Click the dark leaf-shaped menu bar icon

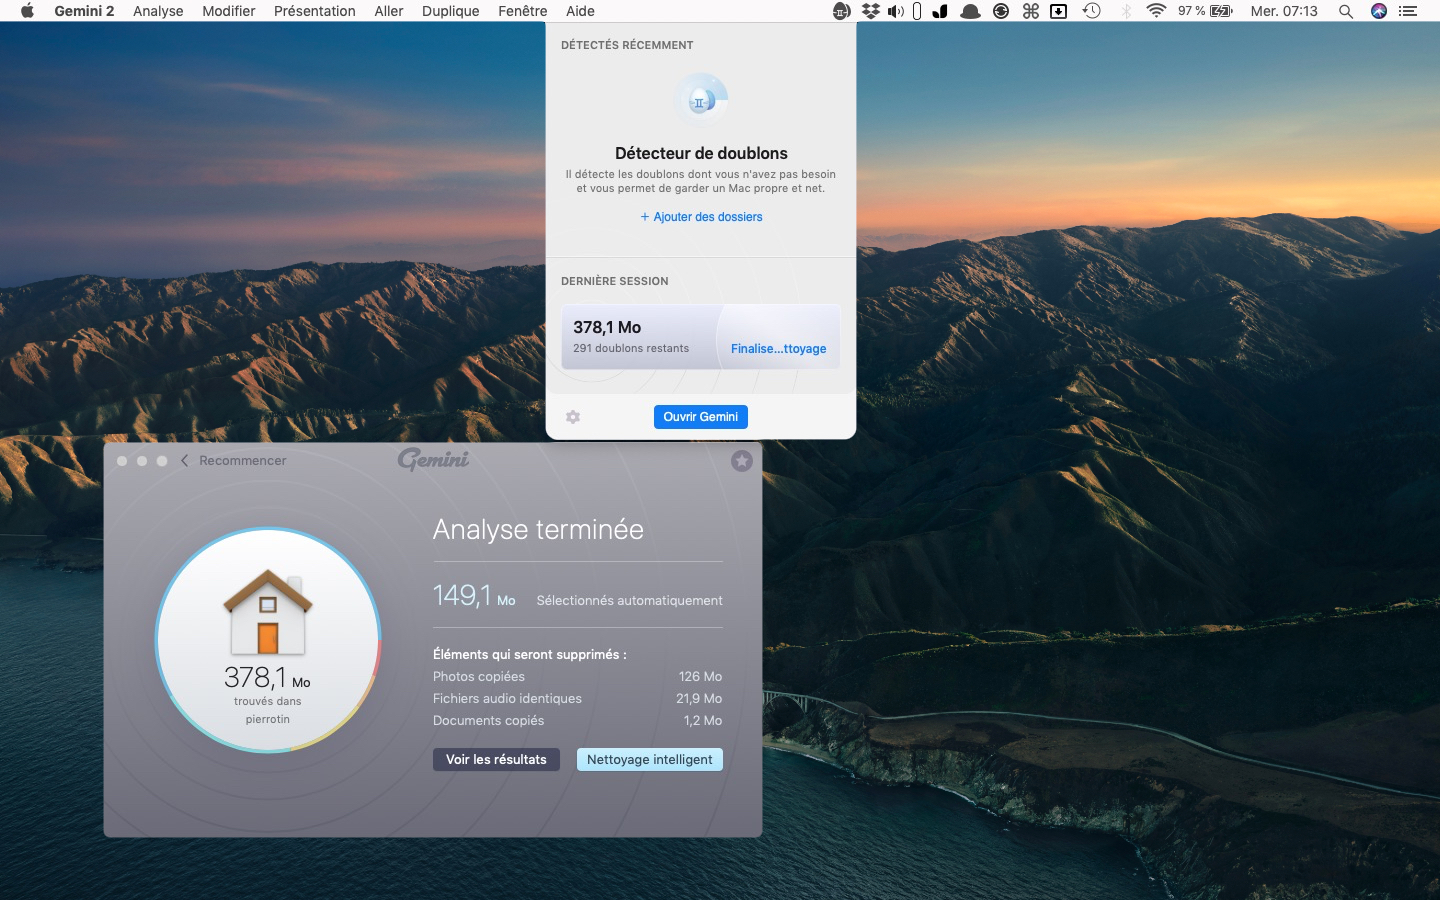coord(940,11)
